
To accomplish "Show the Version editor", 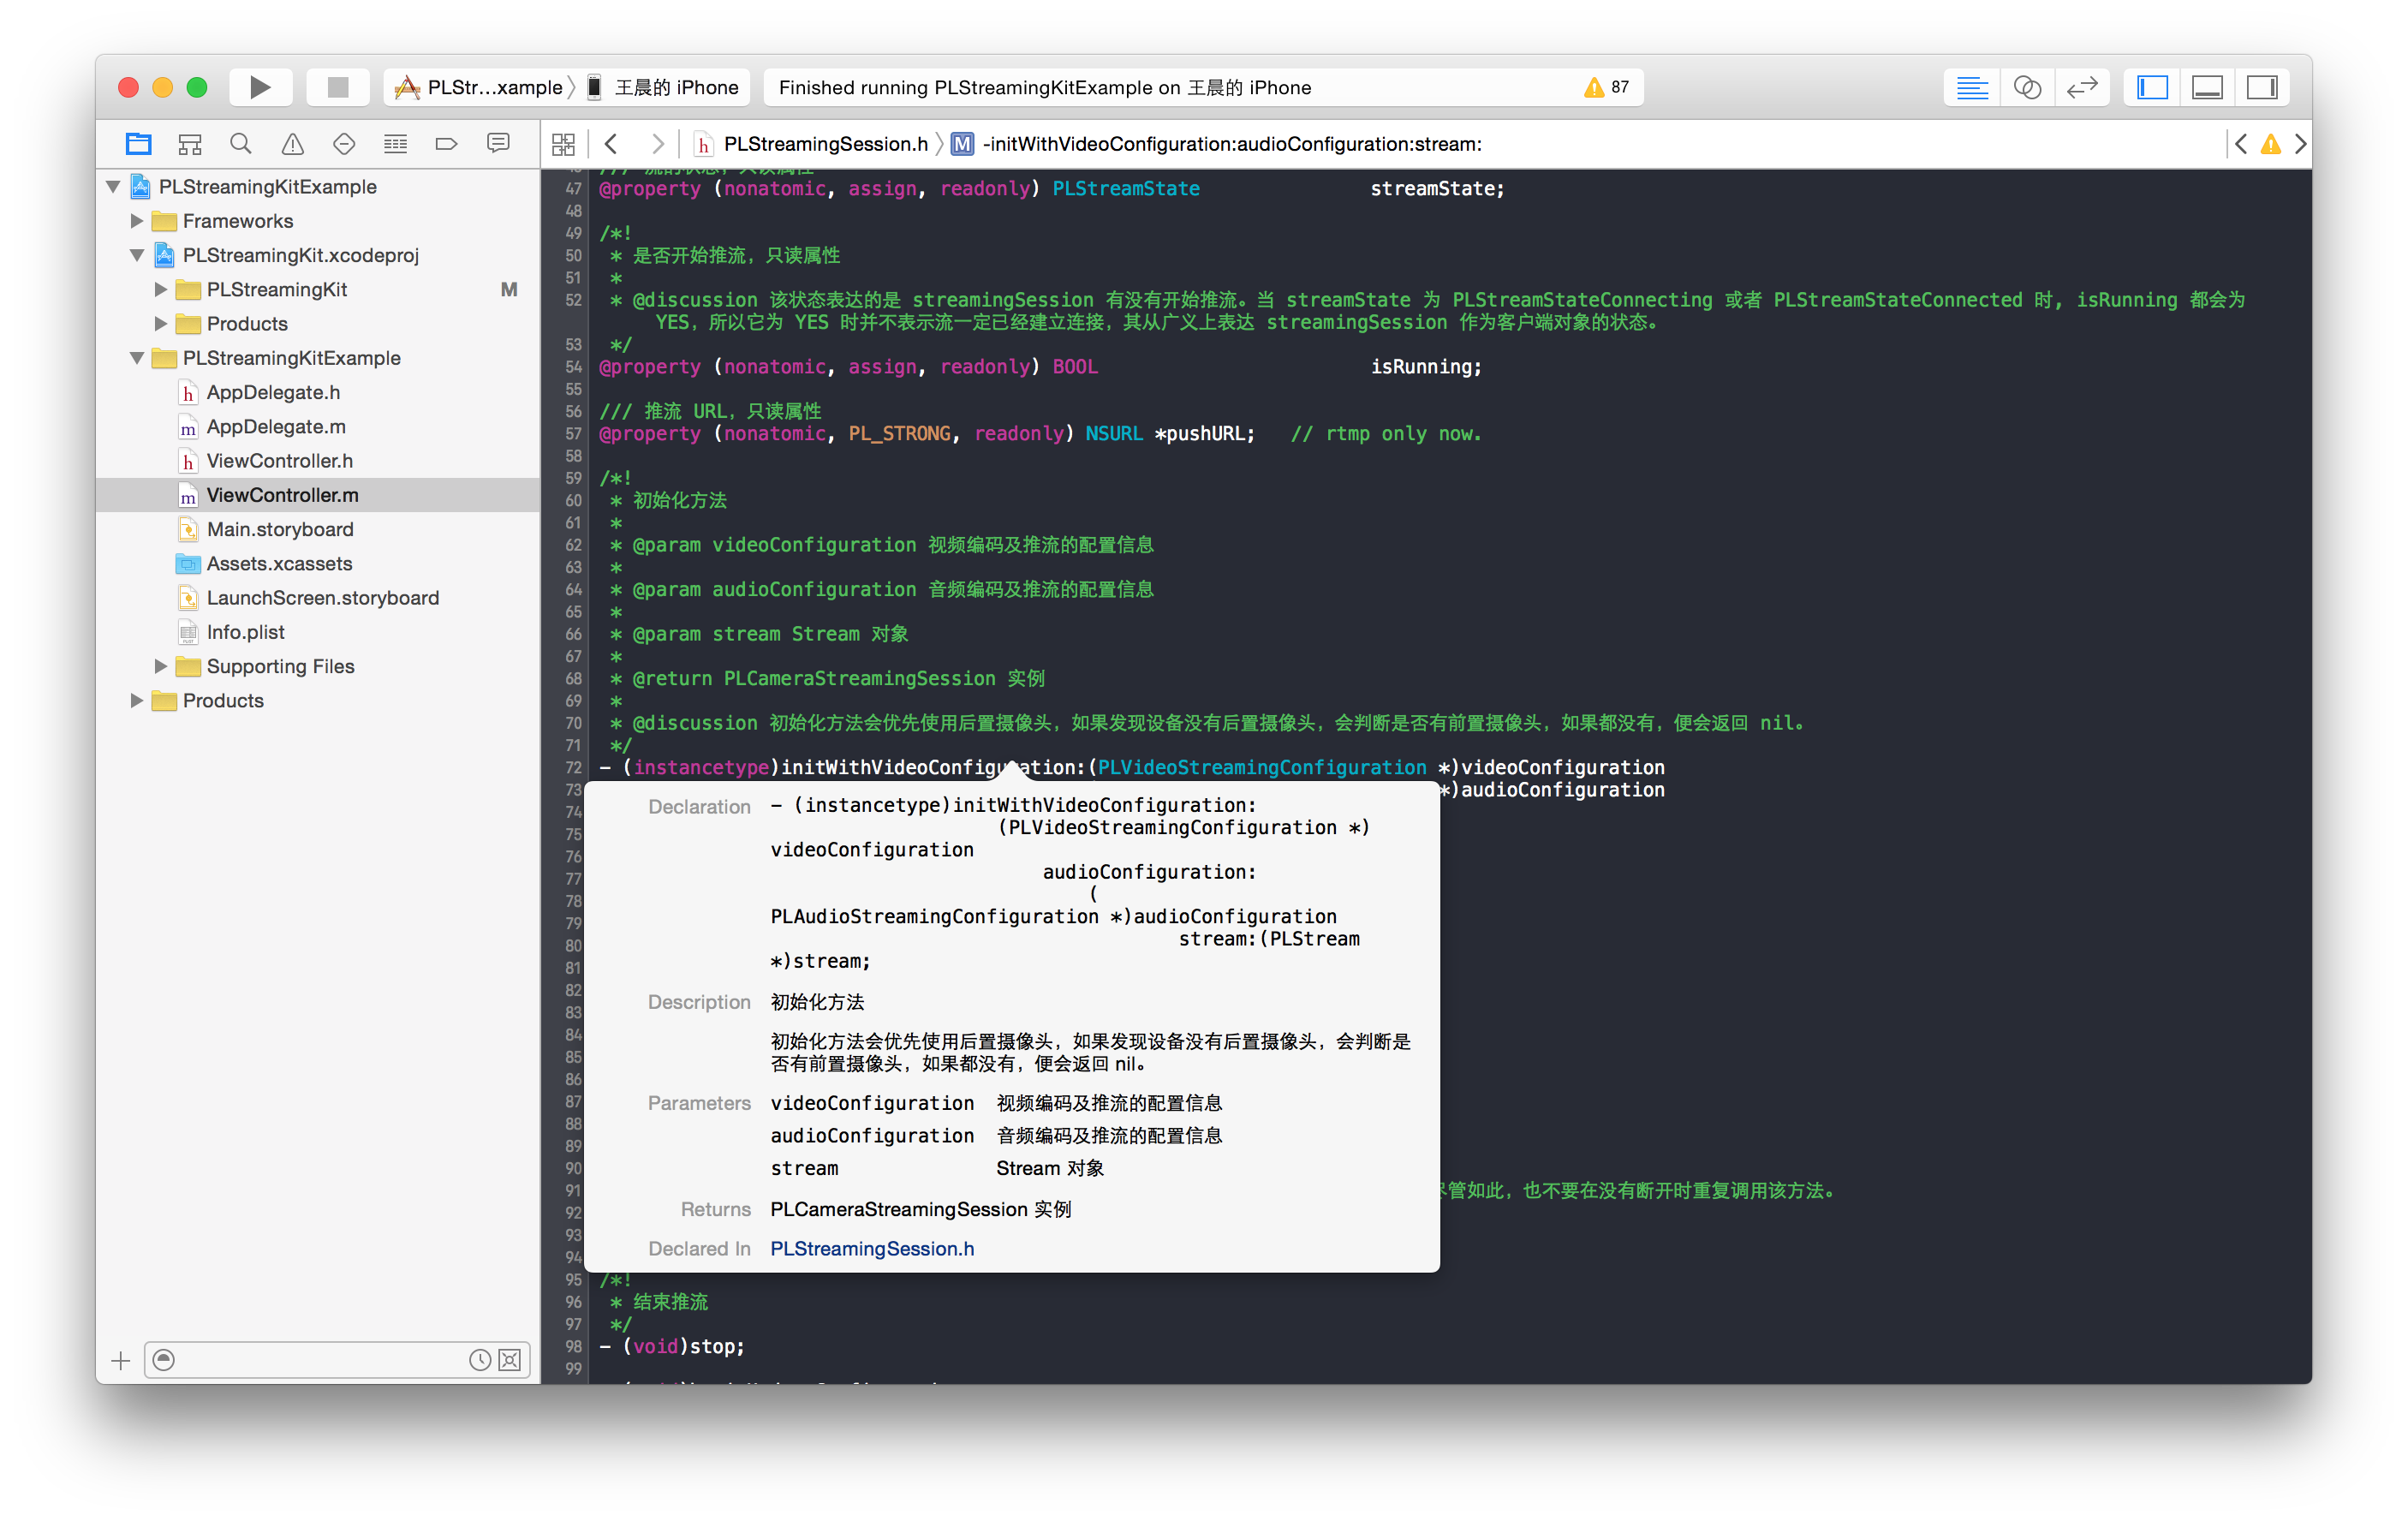I will (x=2081, y=88).
